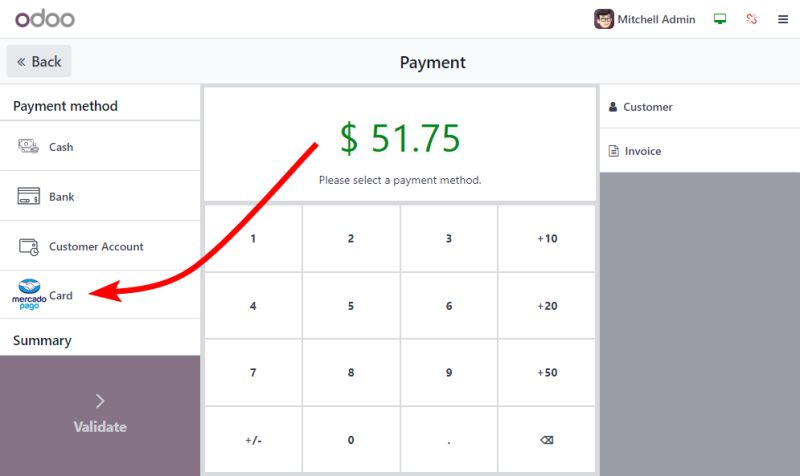This screenshot has height=476, width=800.
Task: Pick the Customer Account payment icon
Action: pyautogui.click(x=29, y=247)
